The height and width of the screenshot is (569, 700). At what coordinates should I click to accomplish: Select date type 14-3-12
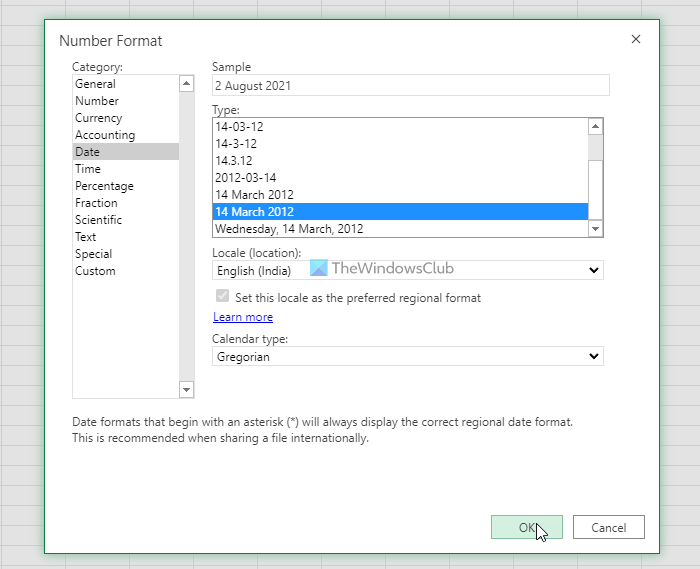[400, 144]
